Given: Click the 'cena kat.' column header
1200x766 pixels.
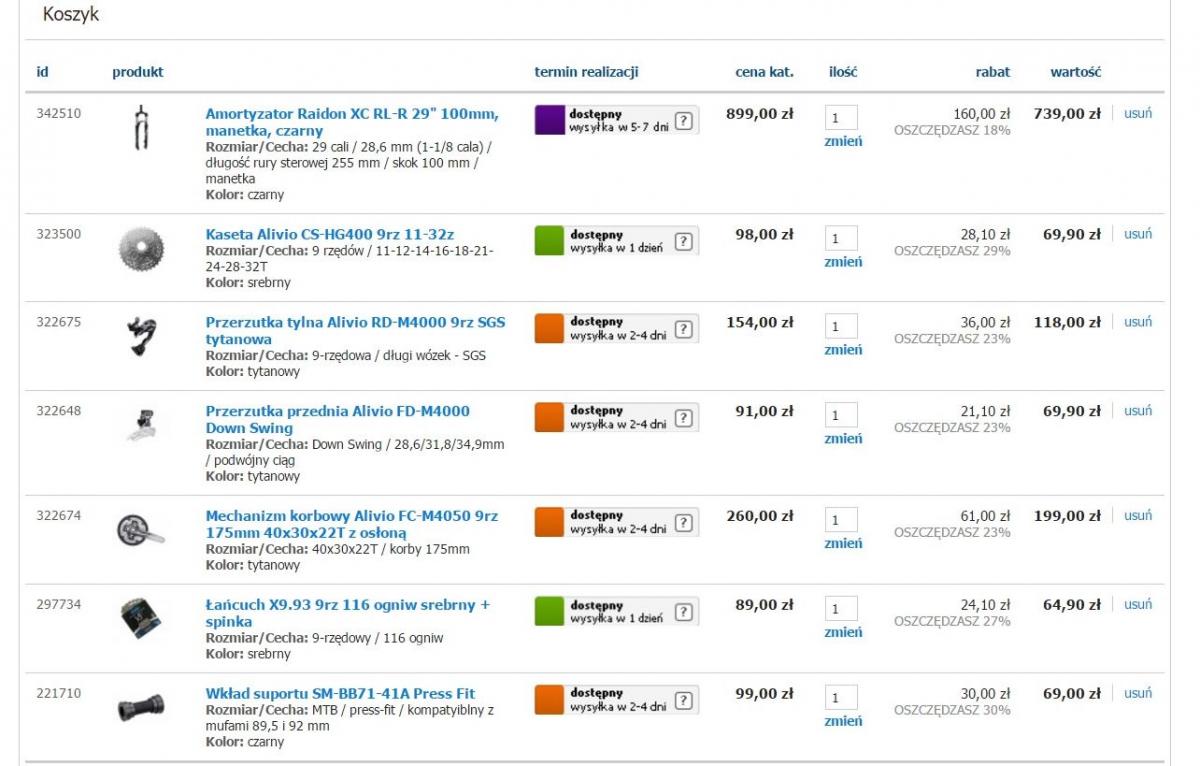Looking at the screenshot, I should (764, 72).
